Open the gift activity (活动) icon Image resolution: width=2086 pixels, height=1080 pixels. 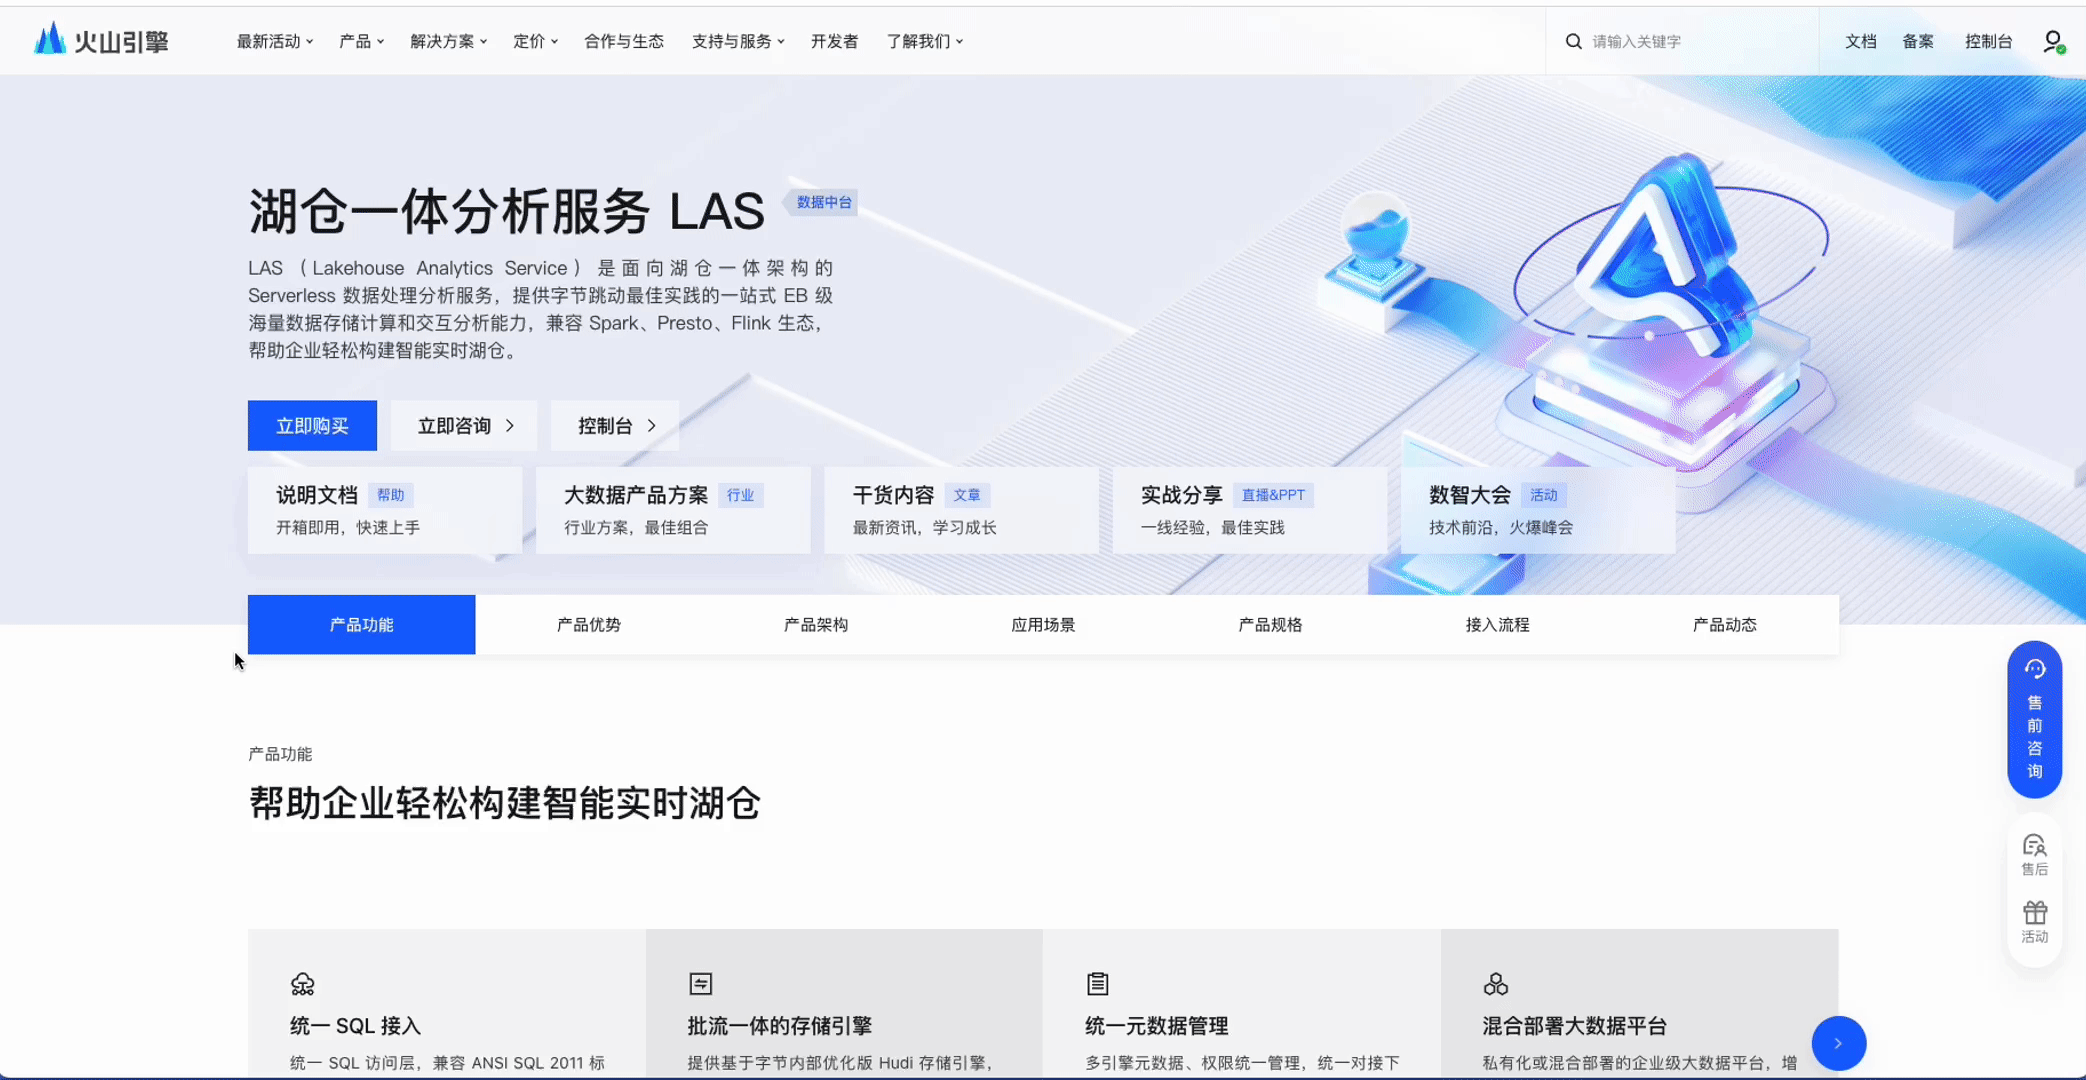[2034, 922]
